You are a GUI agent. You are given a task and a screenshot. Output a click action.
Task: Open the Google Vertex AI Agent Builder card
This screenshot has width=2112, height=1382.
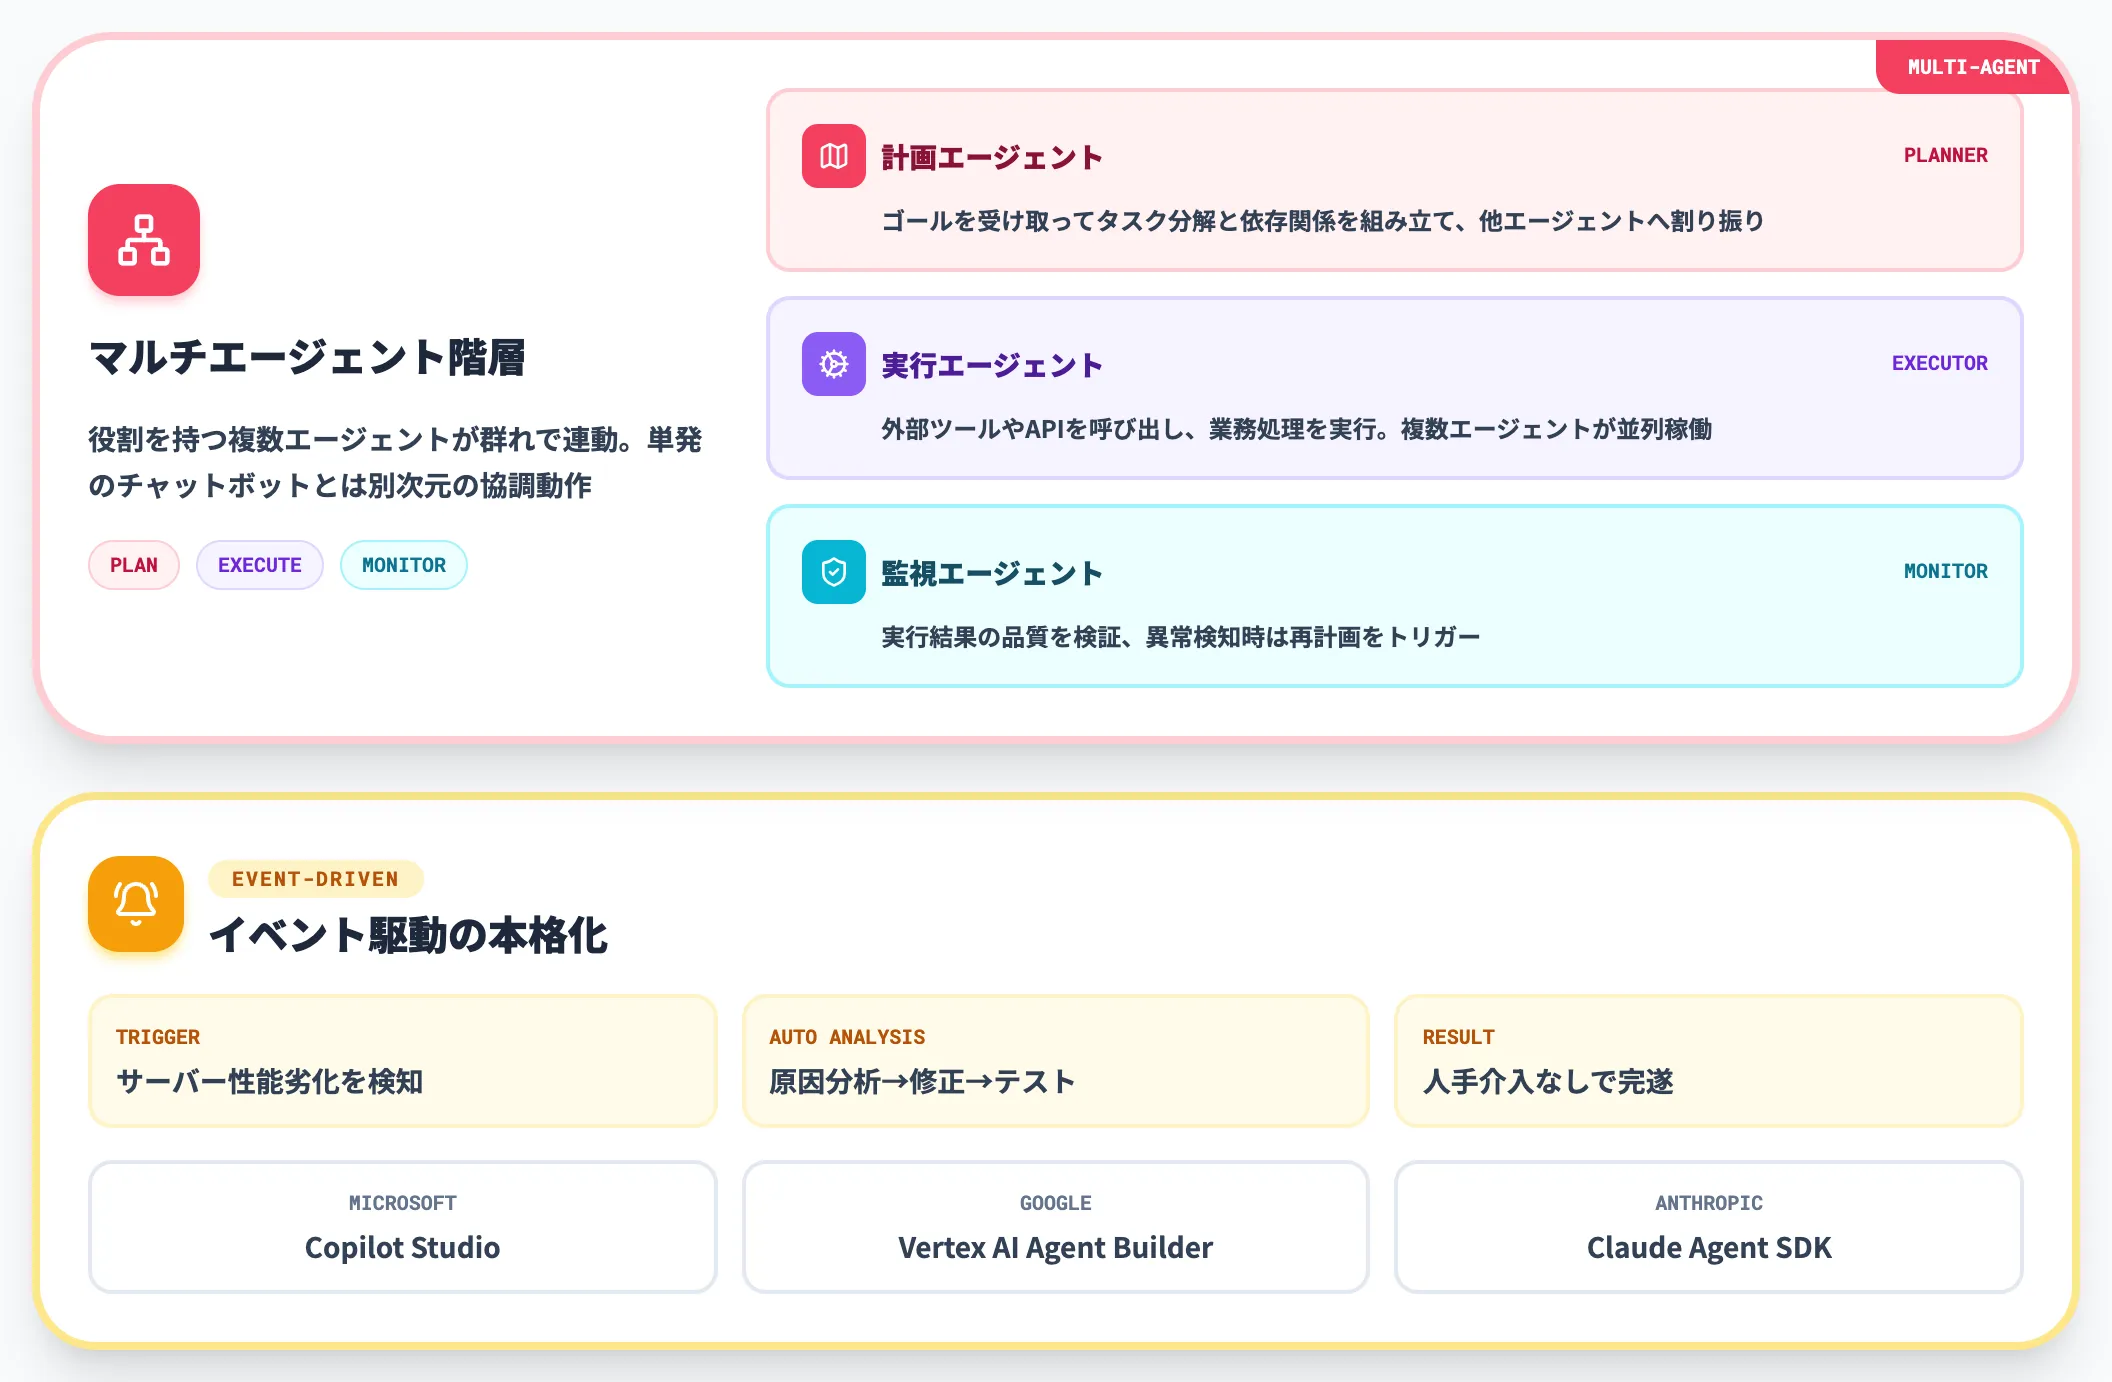pyautogui.click(x=1056, y=1227)
